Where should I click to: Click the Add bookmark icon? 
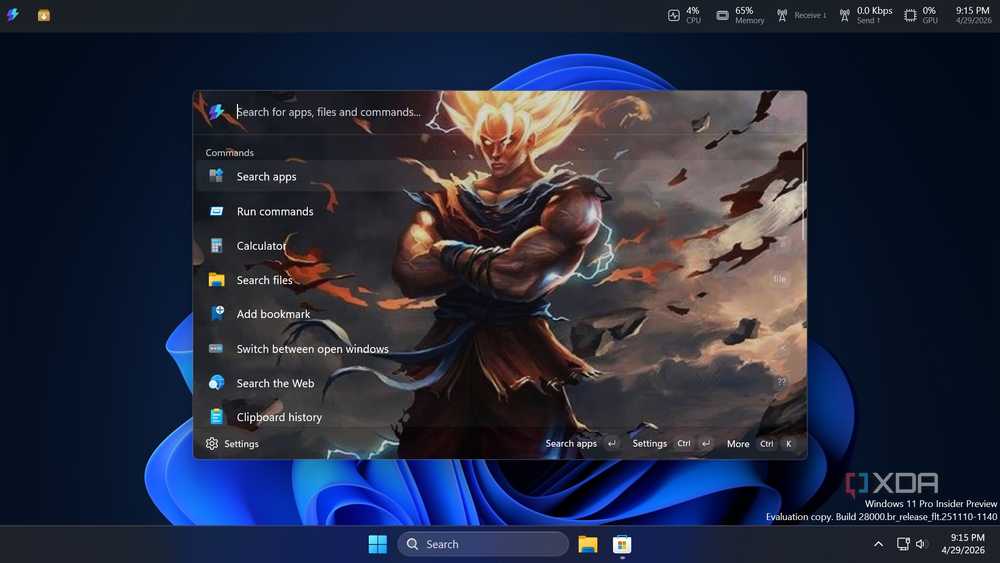coord(217,313)
